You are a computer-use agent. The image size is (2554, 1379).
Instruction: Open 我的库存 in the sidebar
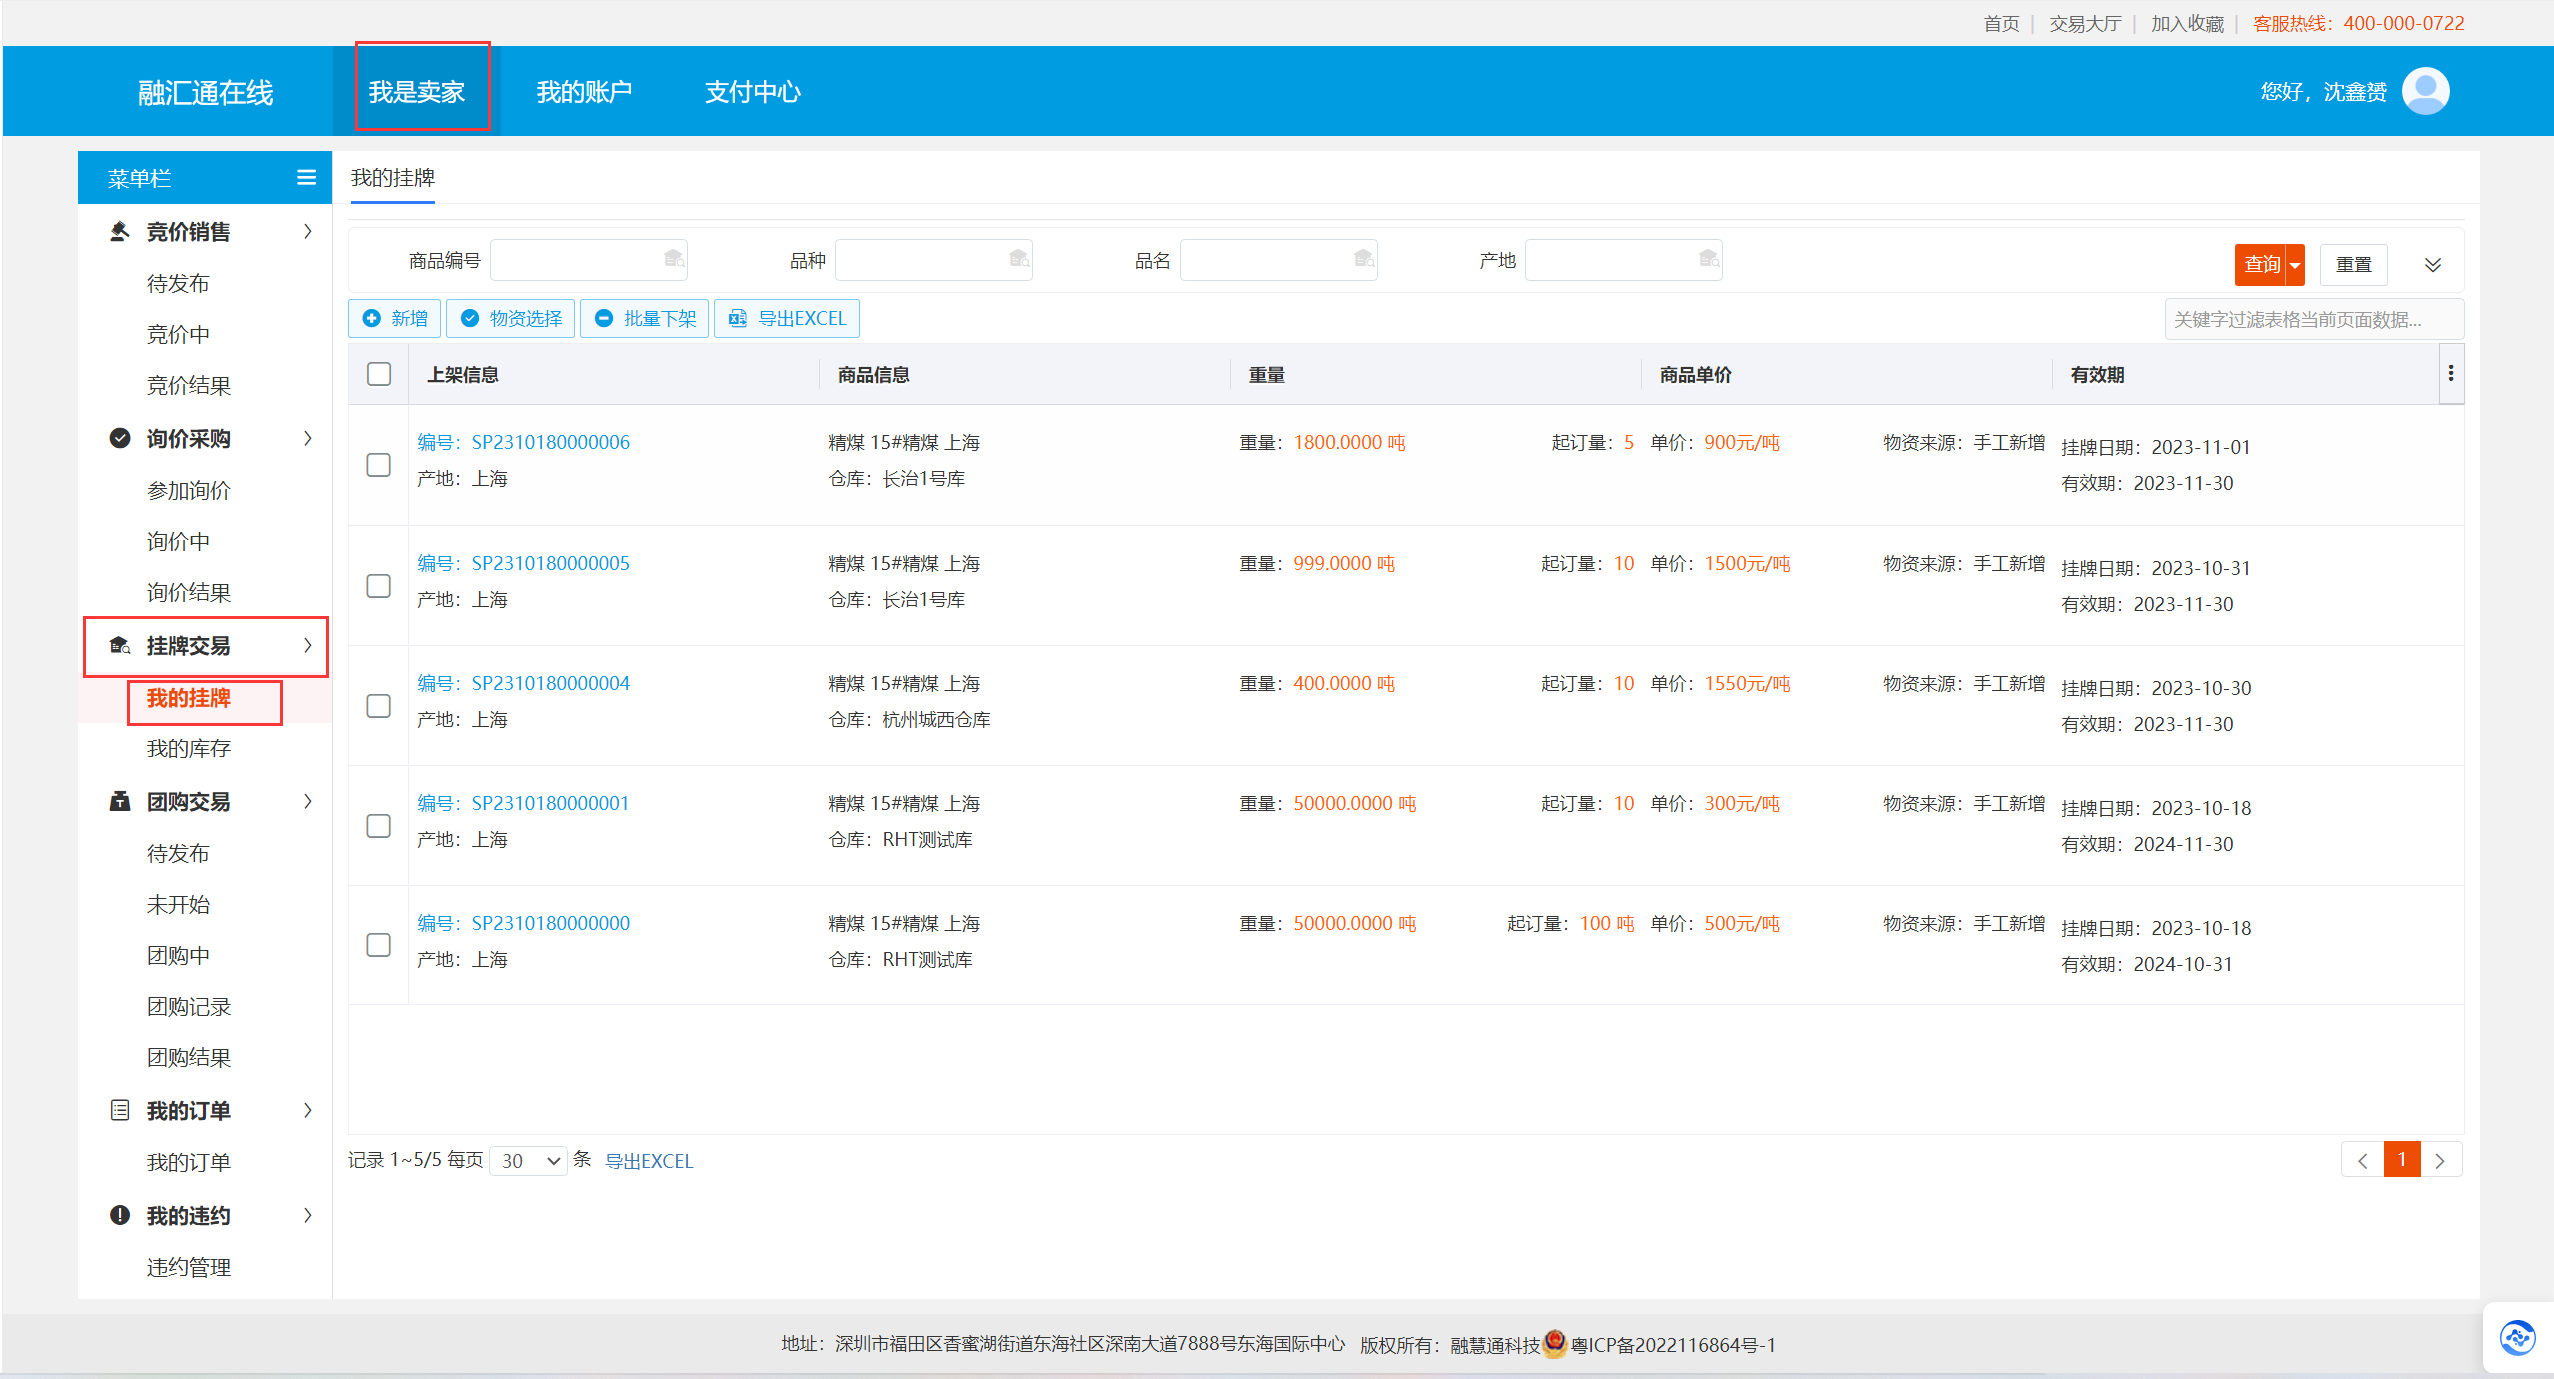189,748
